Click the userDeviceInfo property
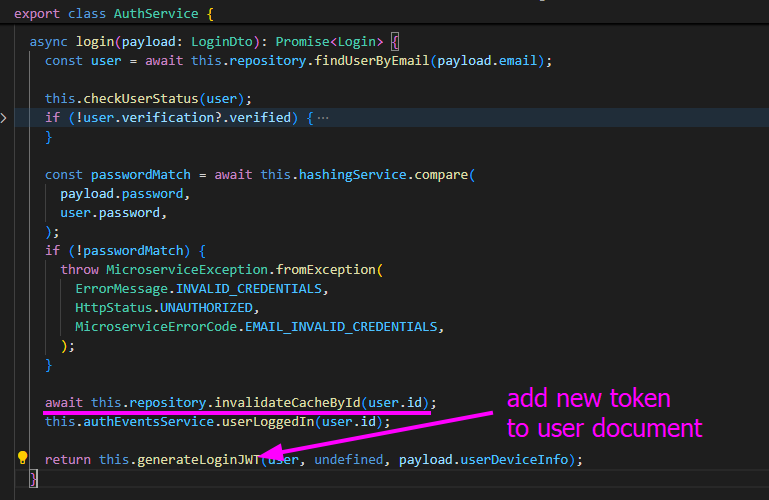The image size is (769, 500). pyautogui.click(x=514, y=460)
